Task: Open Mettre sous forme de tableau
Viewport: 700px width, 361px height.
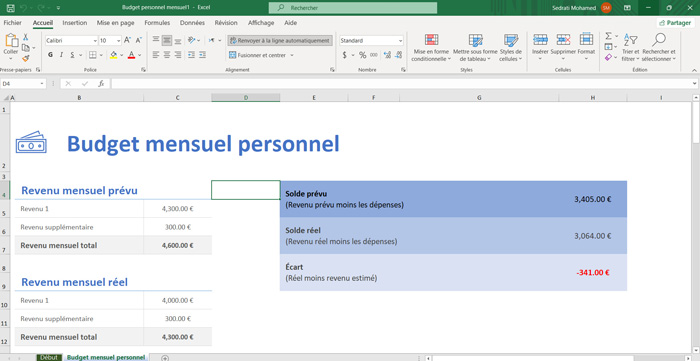Action: coord(475,48)
